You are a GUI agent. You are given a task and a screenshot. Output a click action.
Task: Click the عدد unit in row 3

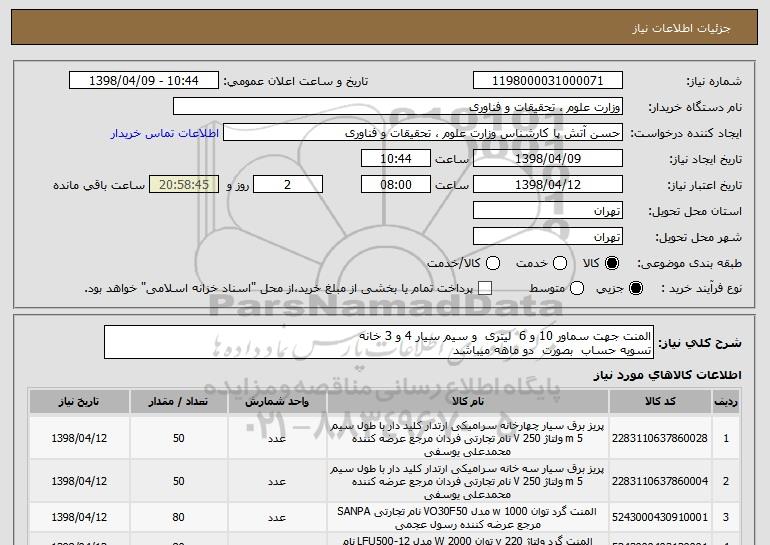tap(277, 518)
